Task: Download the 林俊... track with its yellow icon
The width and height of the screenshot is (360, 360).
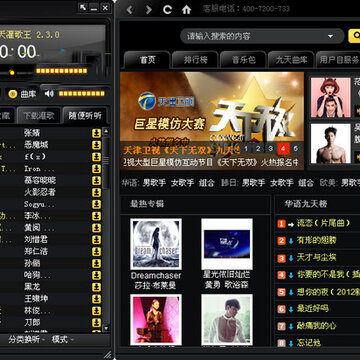Action: (96, 311)
